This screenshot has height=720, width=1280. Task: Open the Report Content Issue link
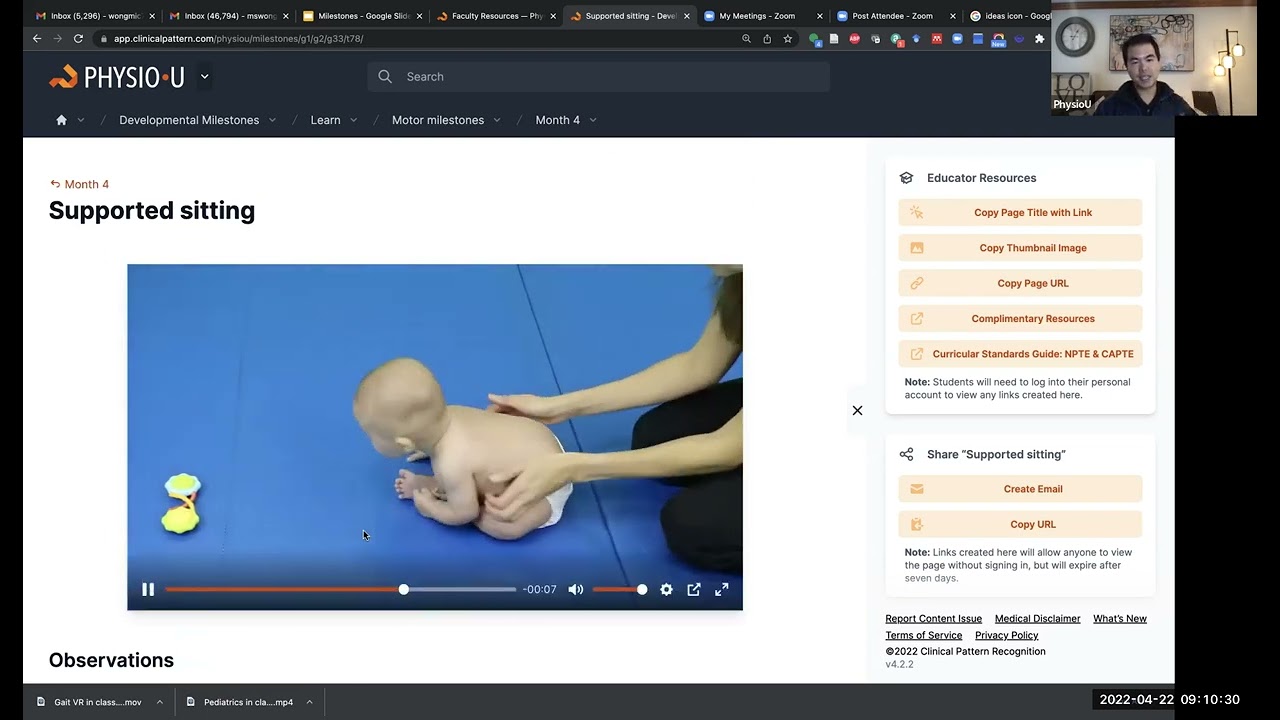pyautogui.click(x=933, y=619)
